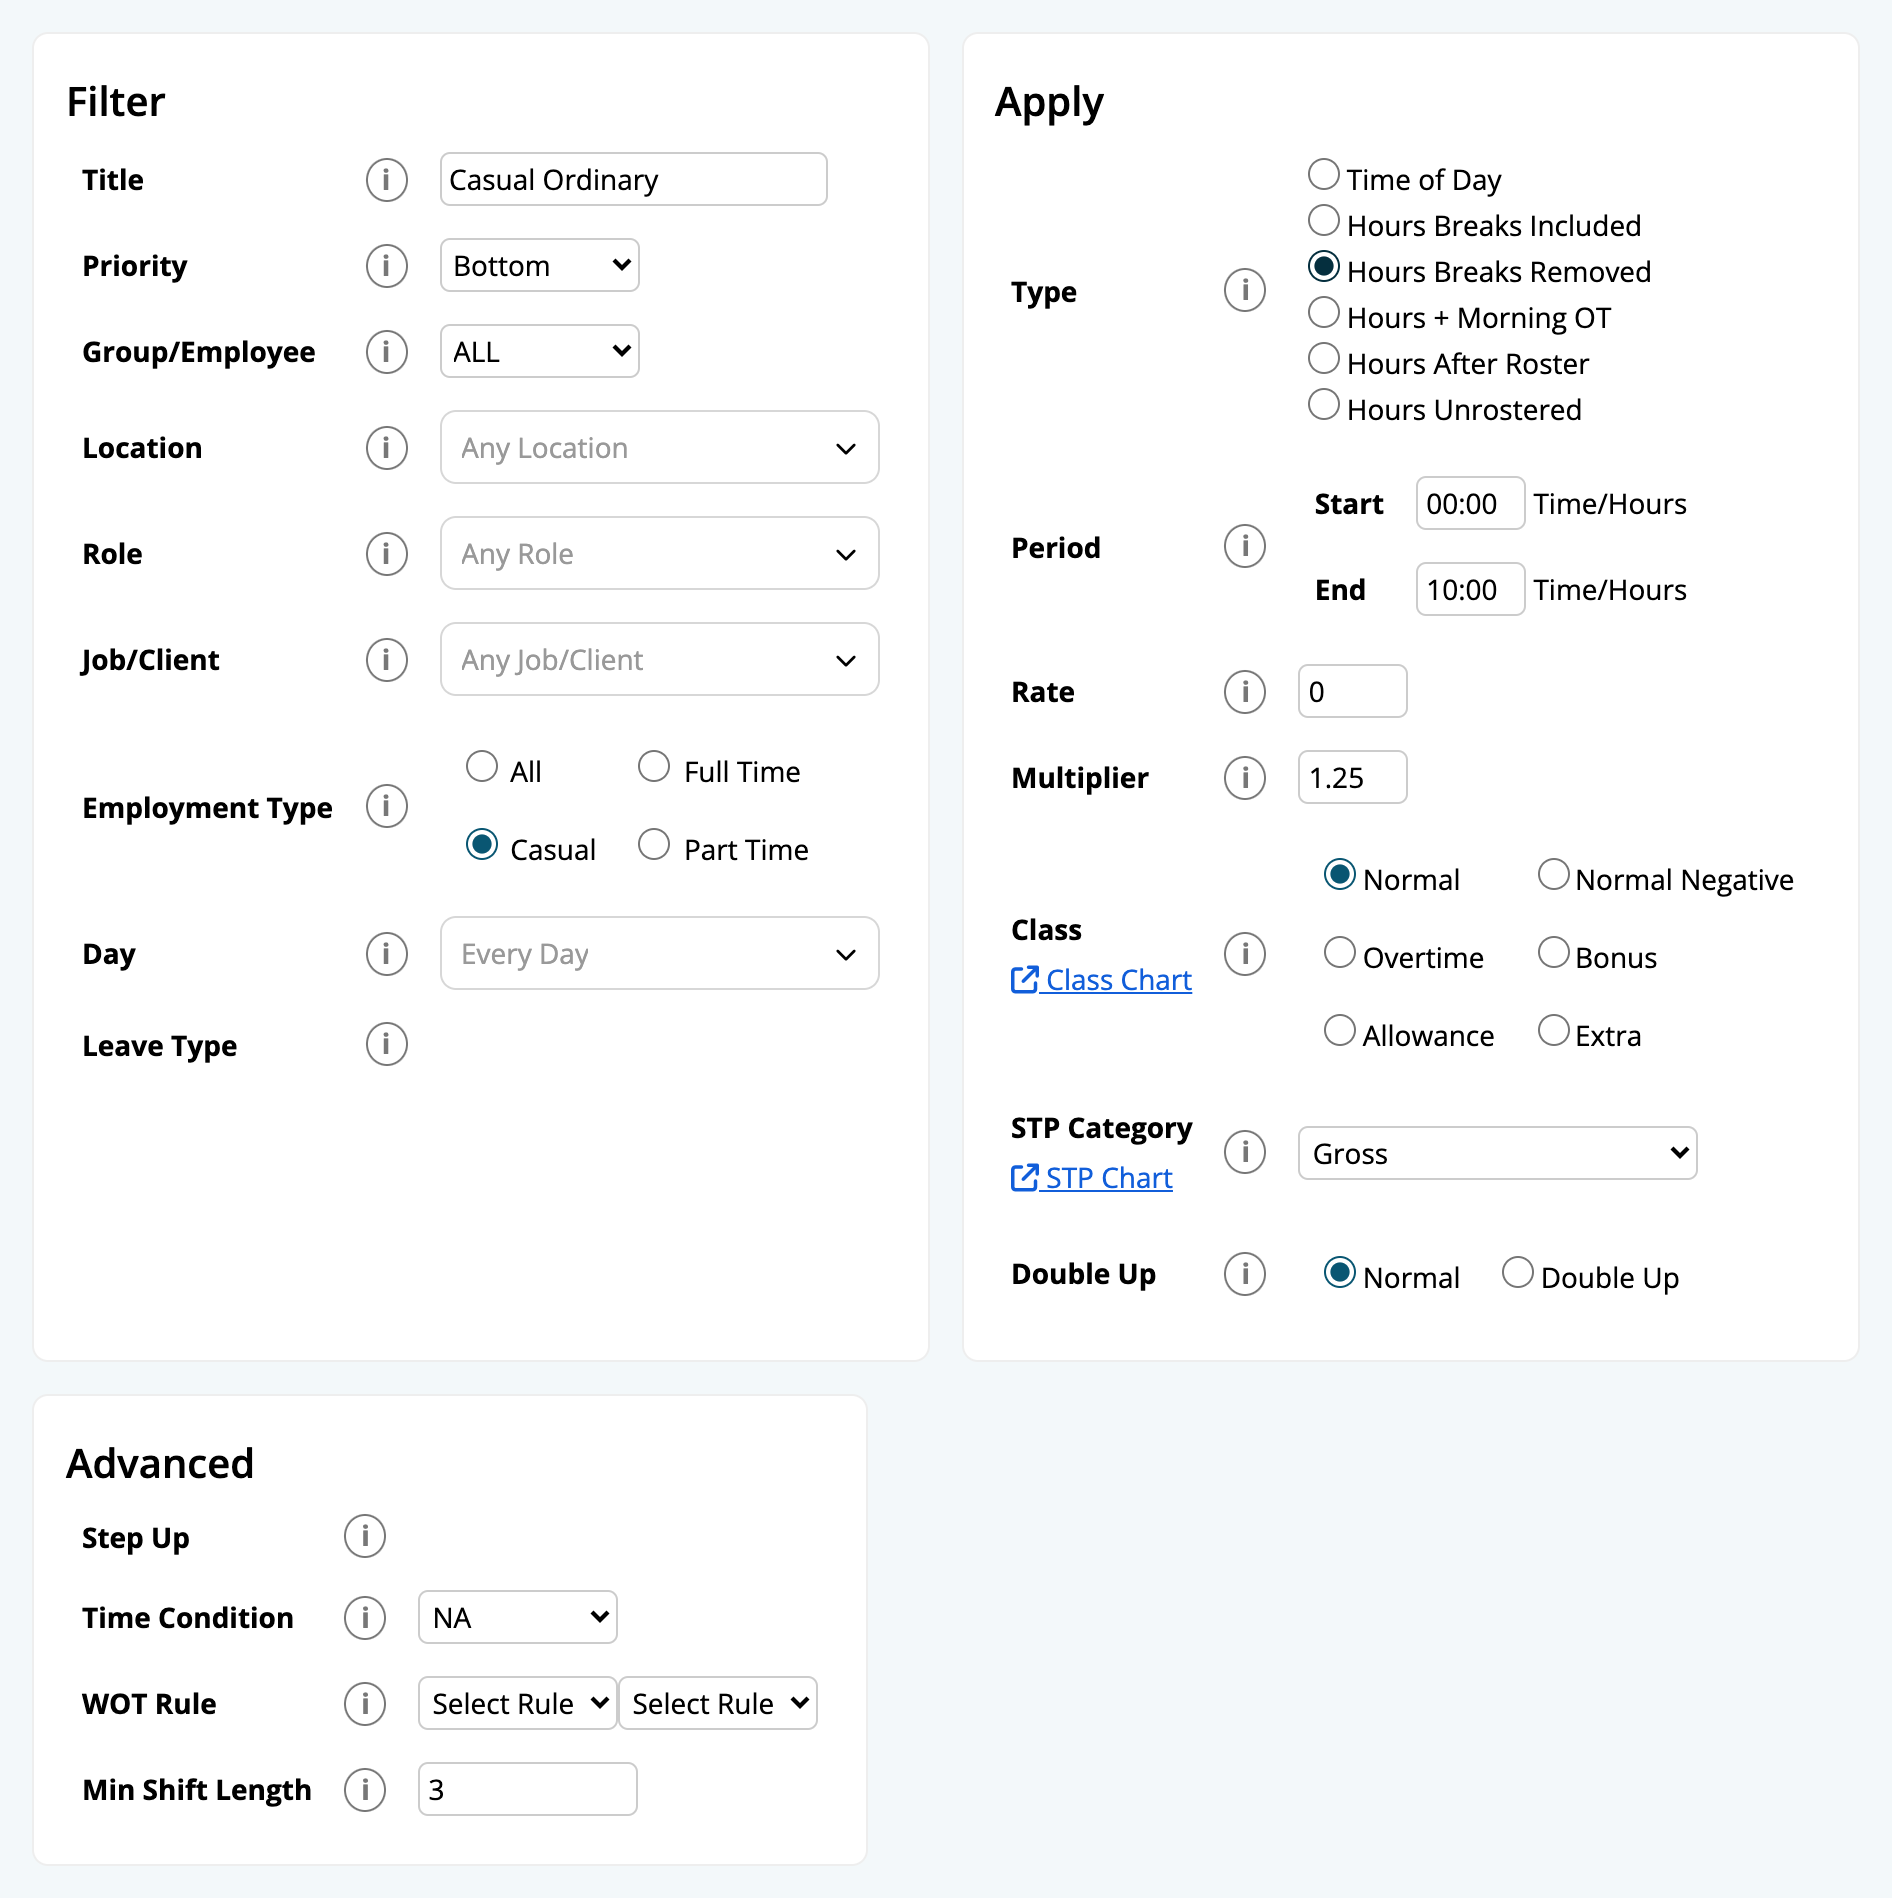Viewport: 1892px width, 1898px height.
Task: Show info for Leave Type
Action: 386,1044
